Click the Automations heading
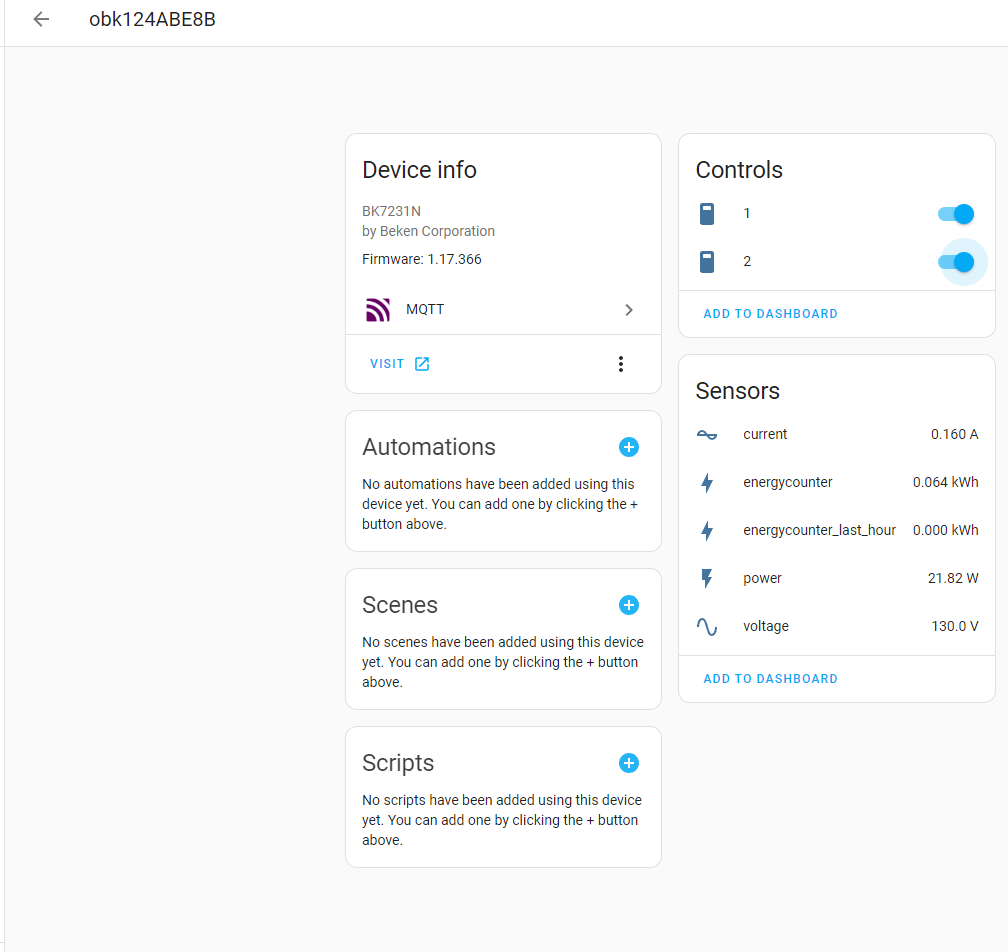The image size is (1008, 952). click(429, 447)
